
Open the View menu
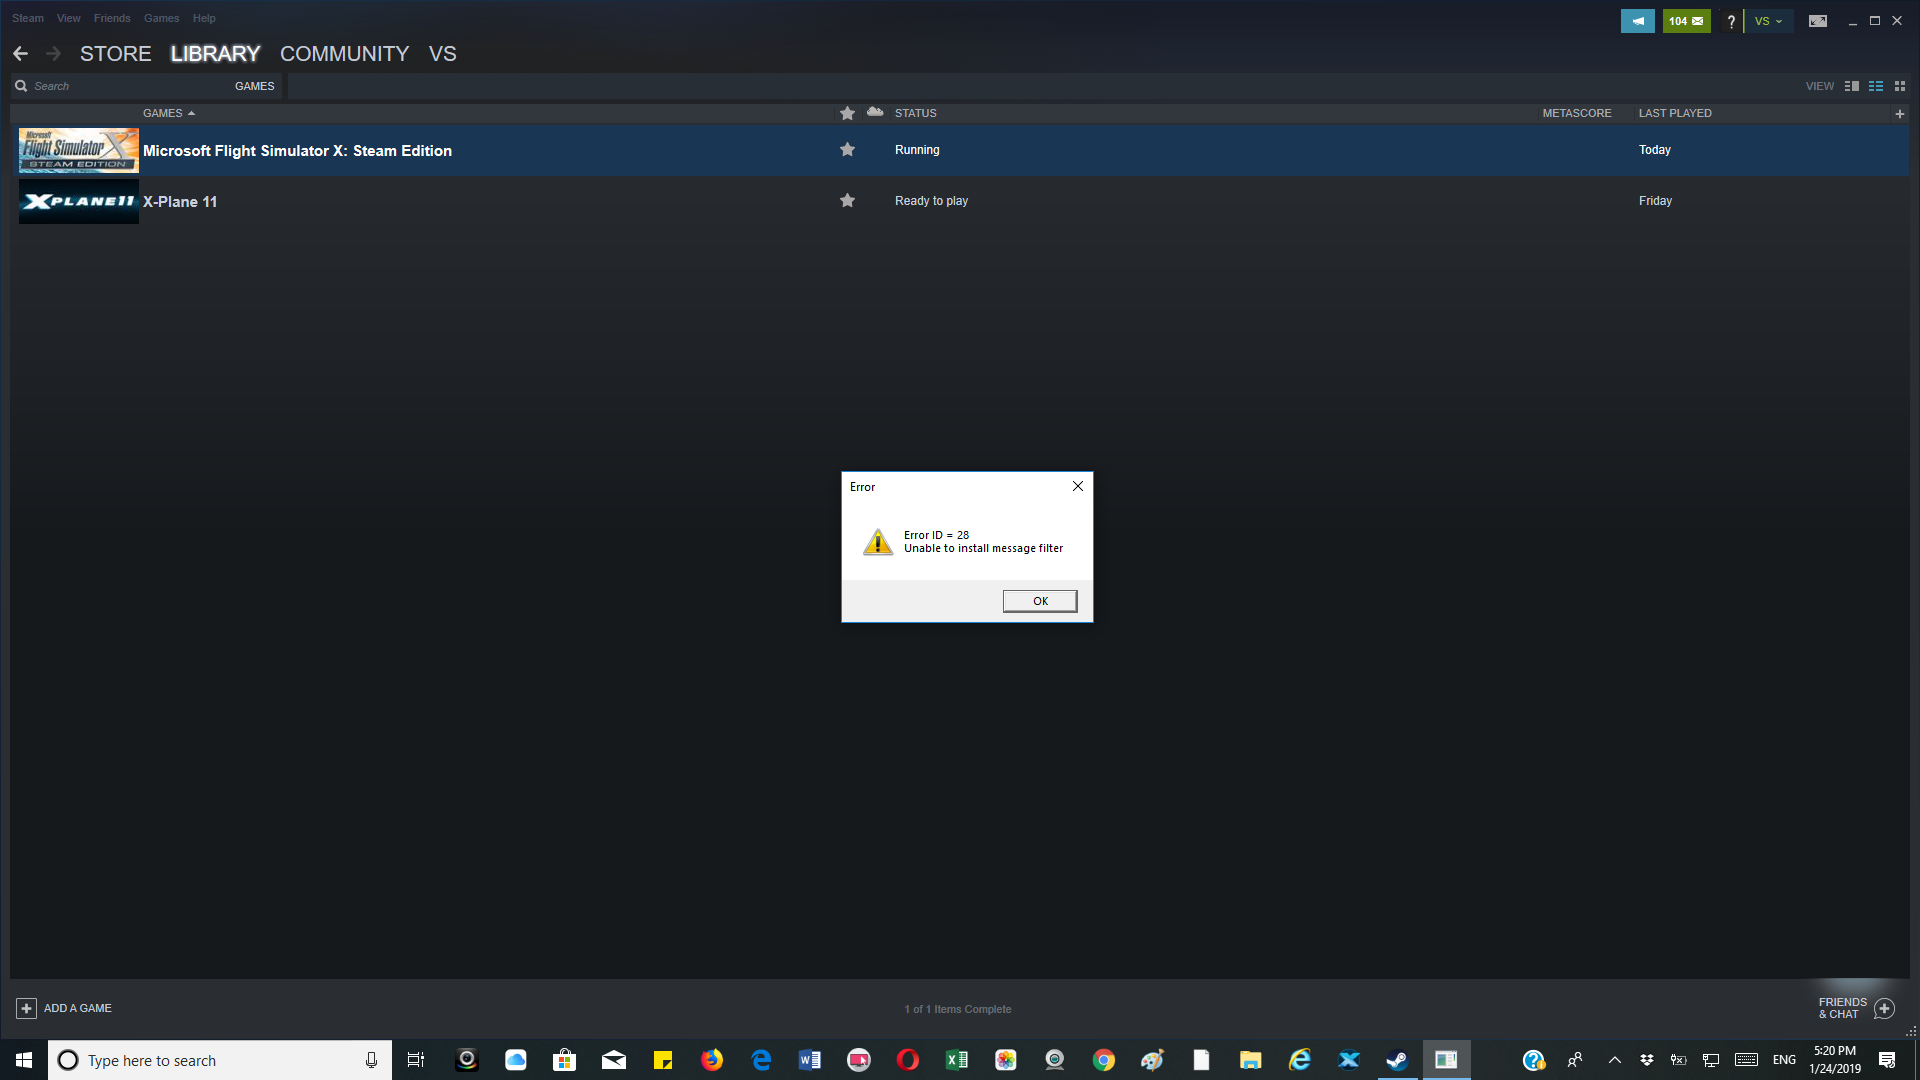69,18
